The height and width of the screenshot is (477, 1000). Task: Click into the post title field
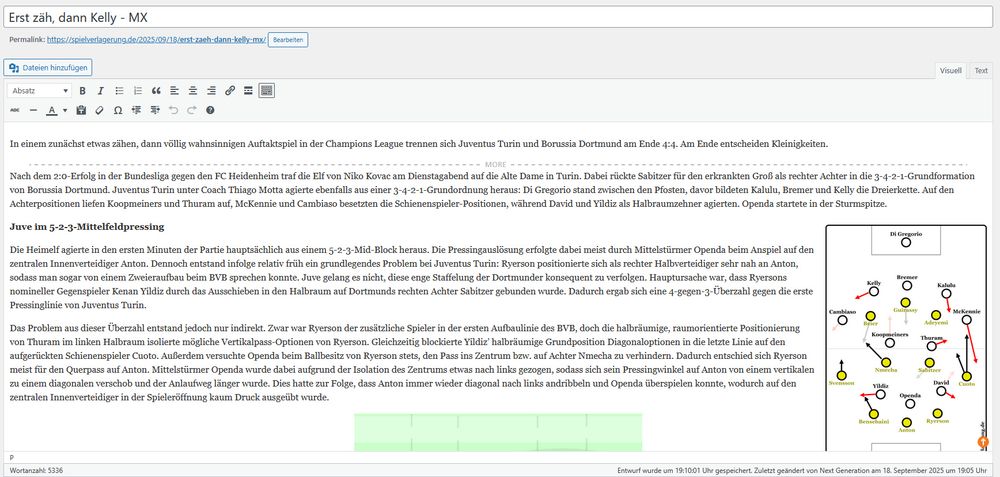500,18
